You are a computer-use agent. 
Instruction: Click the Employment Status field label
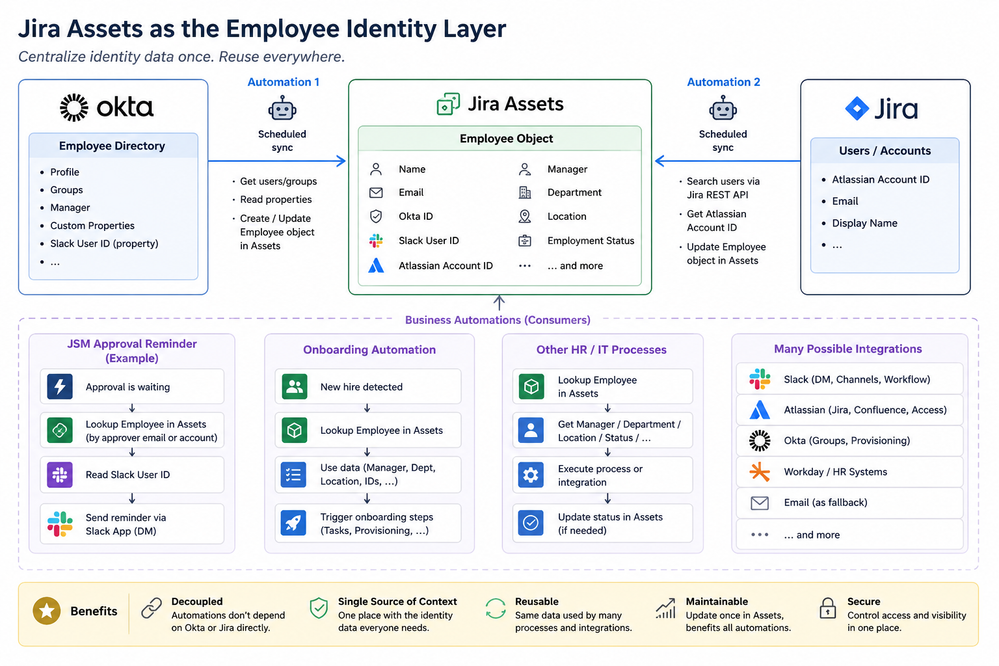[591, 241]
